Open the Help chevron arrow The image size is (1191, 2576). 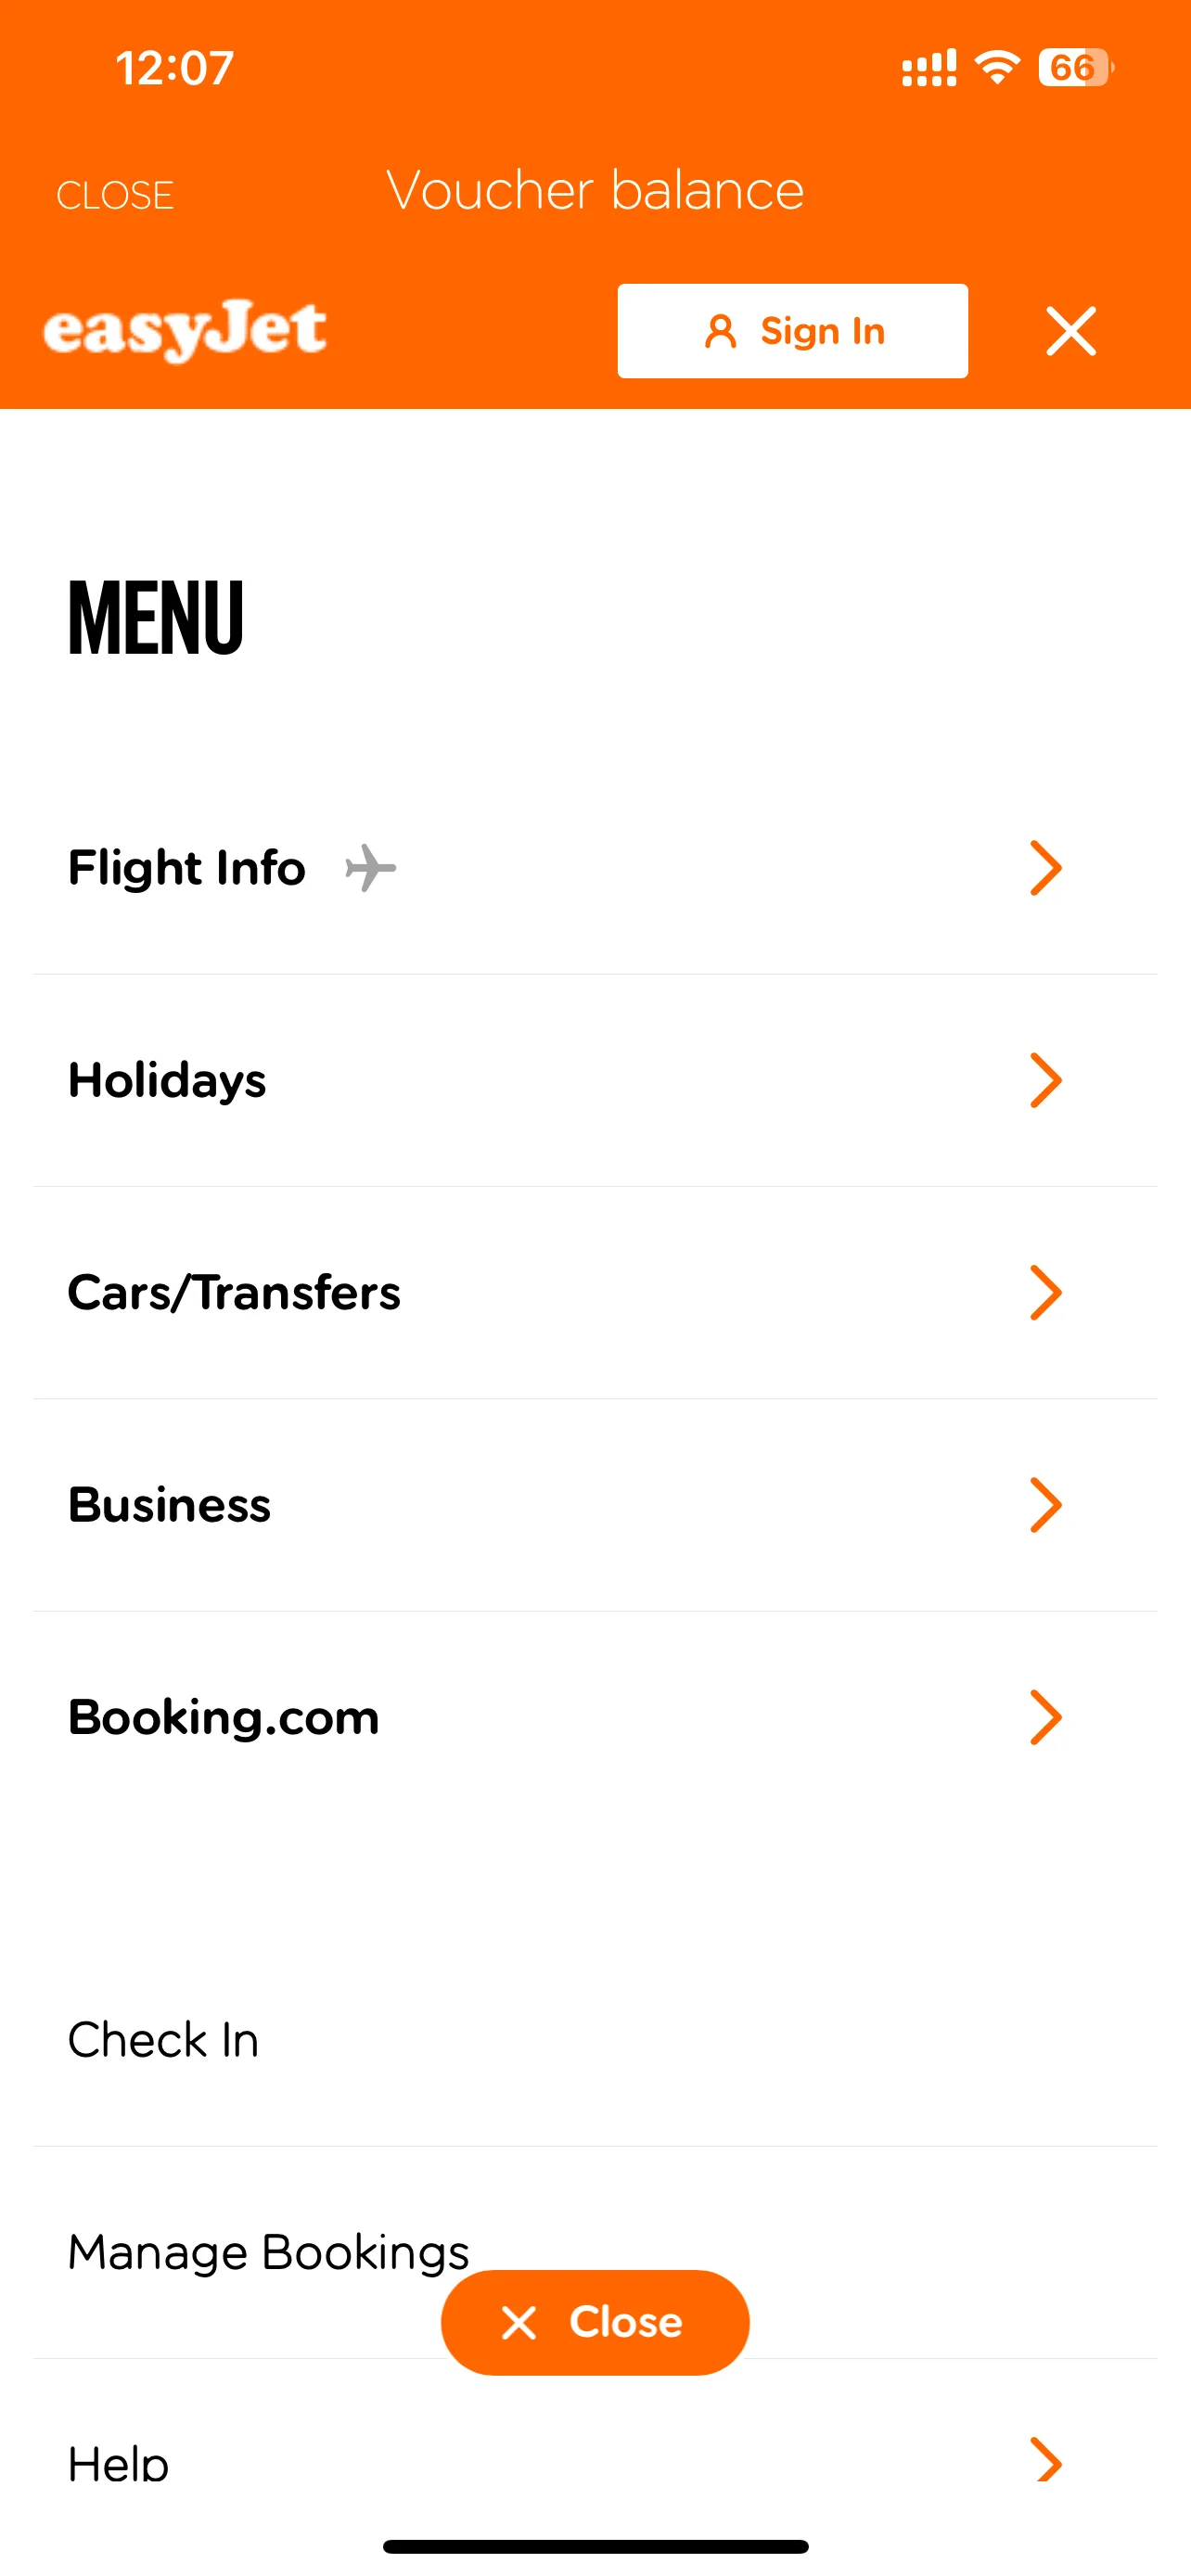tap(1045, 2460)
